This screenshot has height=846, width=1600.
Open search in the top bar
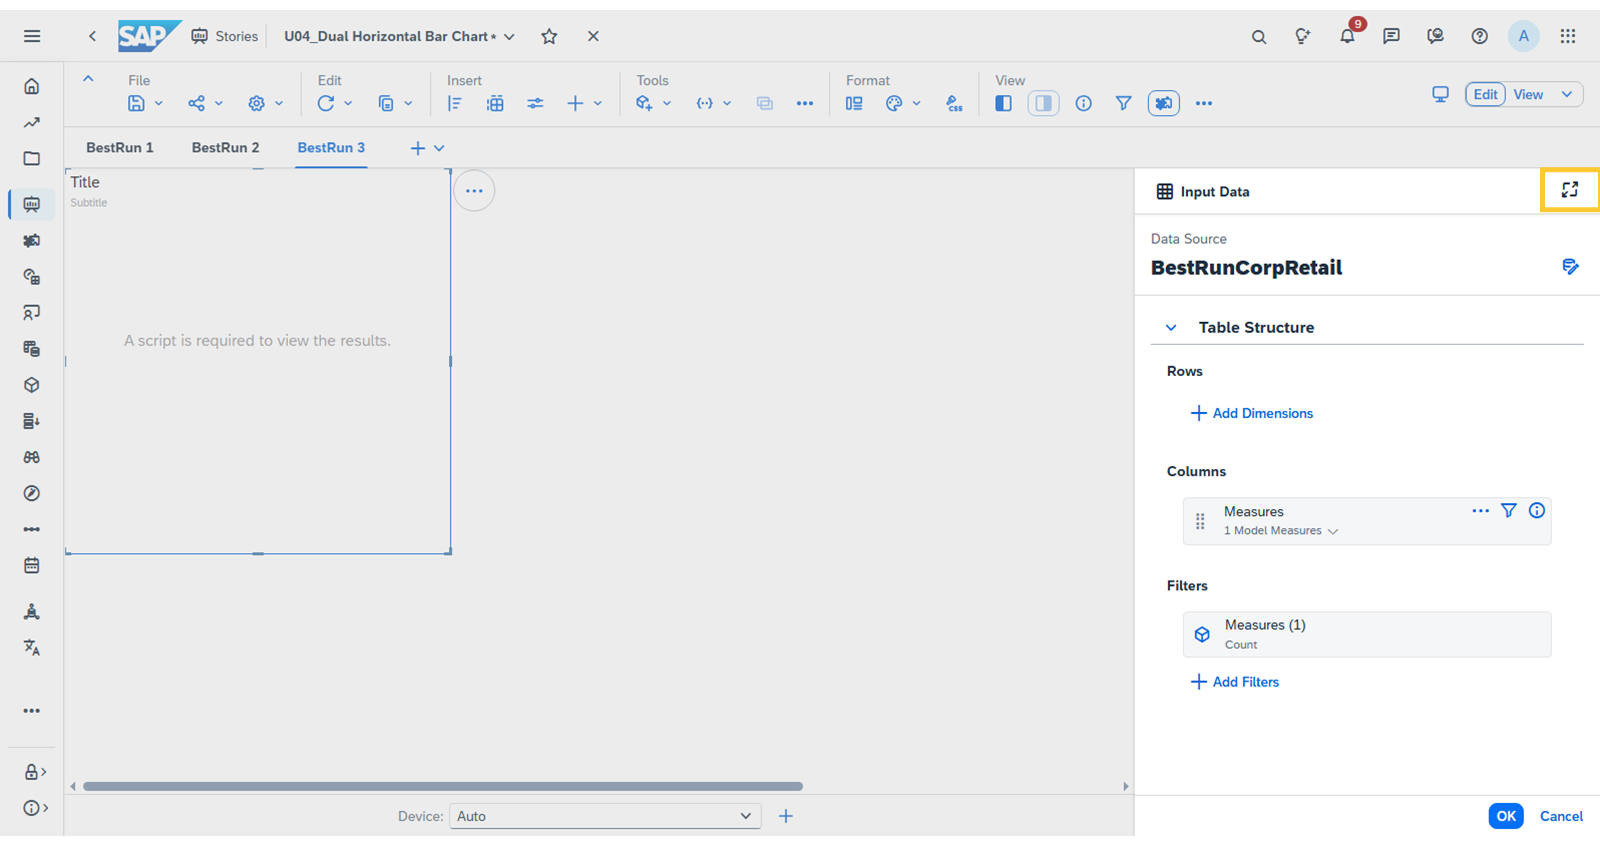tap(1259, 37)
